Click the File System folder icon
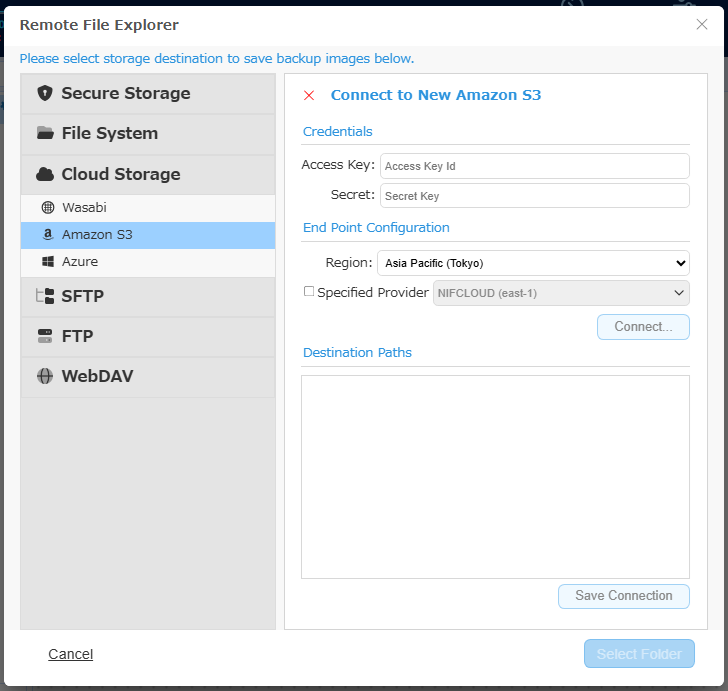The image size is (728, 691). 45,133
